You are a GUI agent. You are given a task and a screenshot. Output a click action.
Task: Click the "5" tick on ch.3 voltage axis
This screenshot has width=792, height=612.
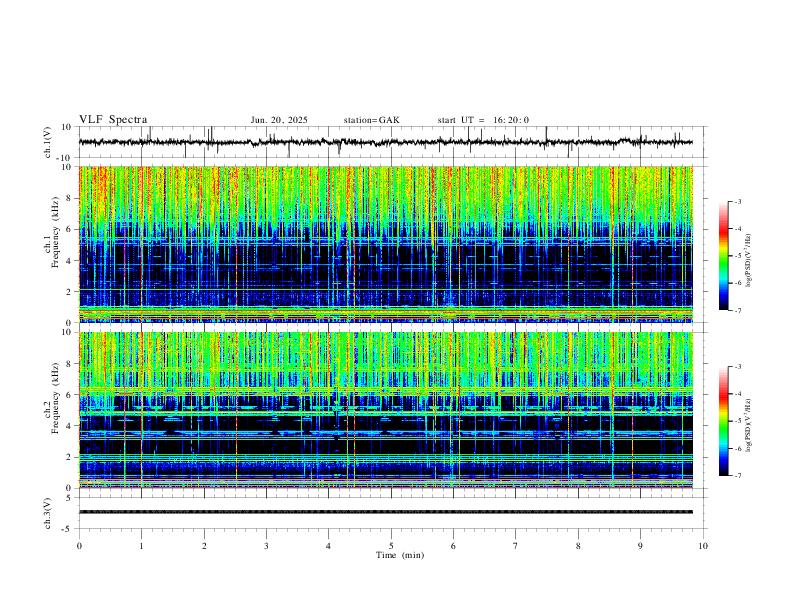point(69,497)
